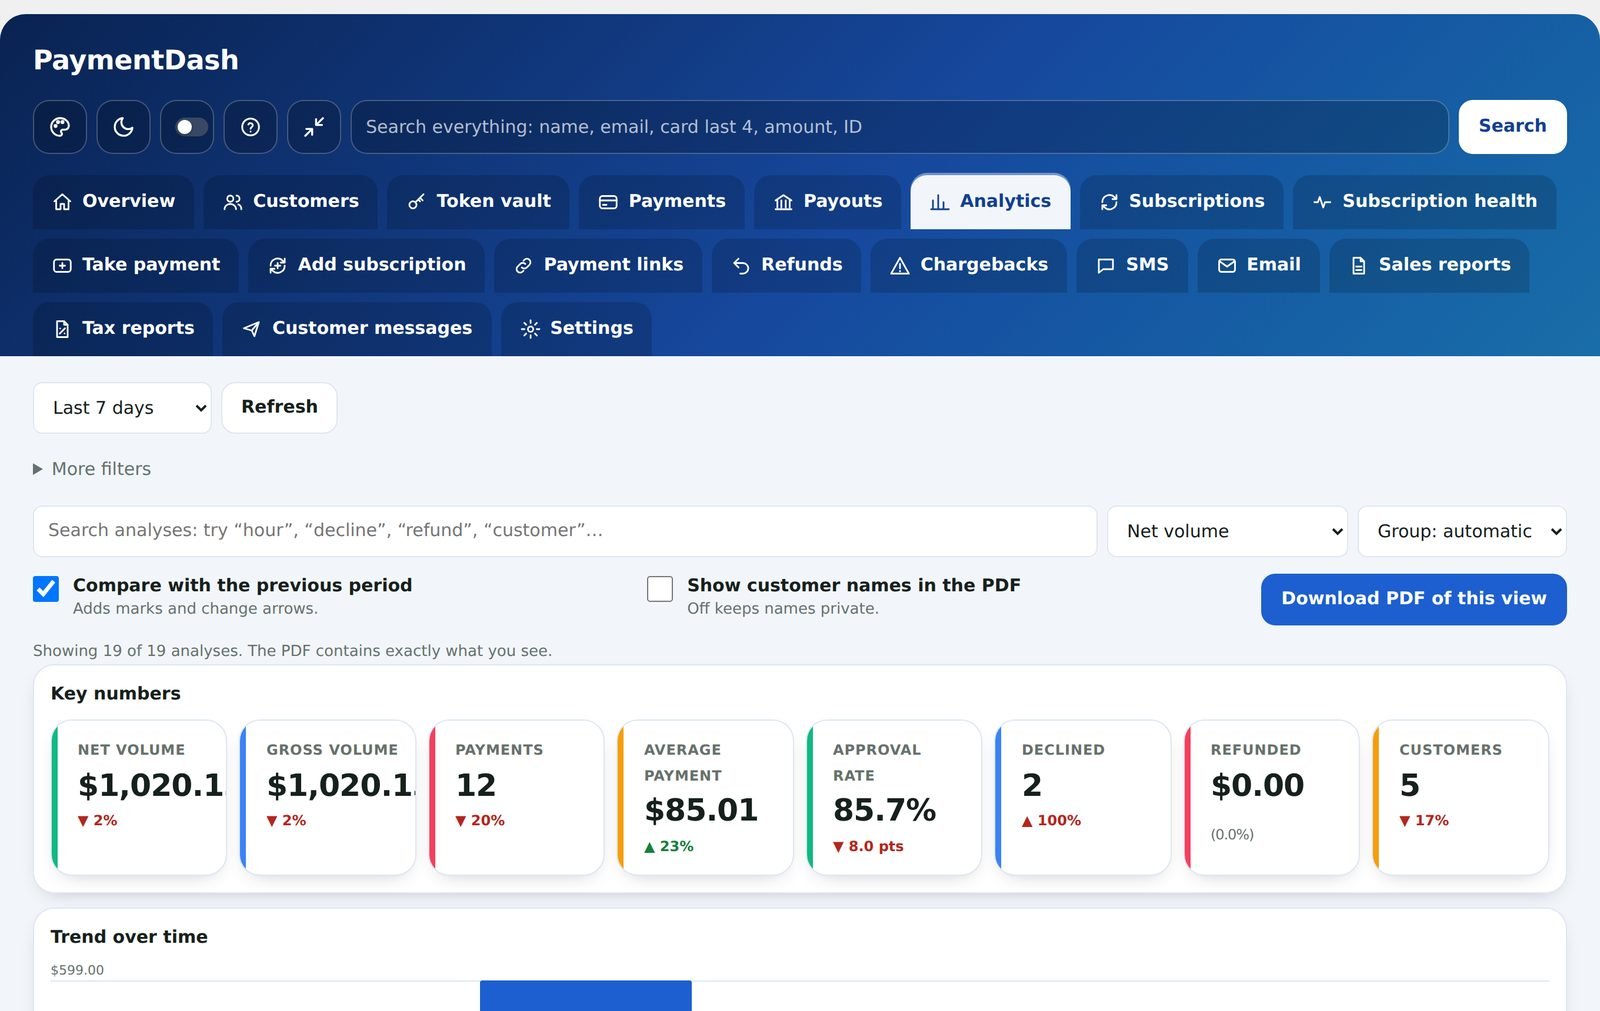Click the Declined count card

click(x=1083, y=797)
